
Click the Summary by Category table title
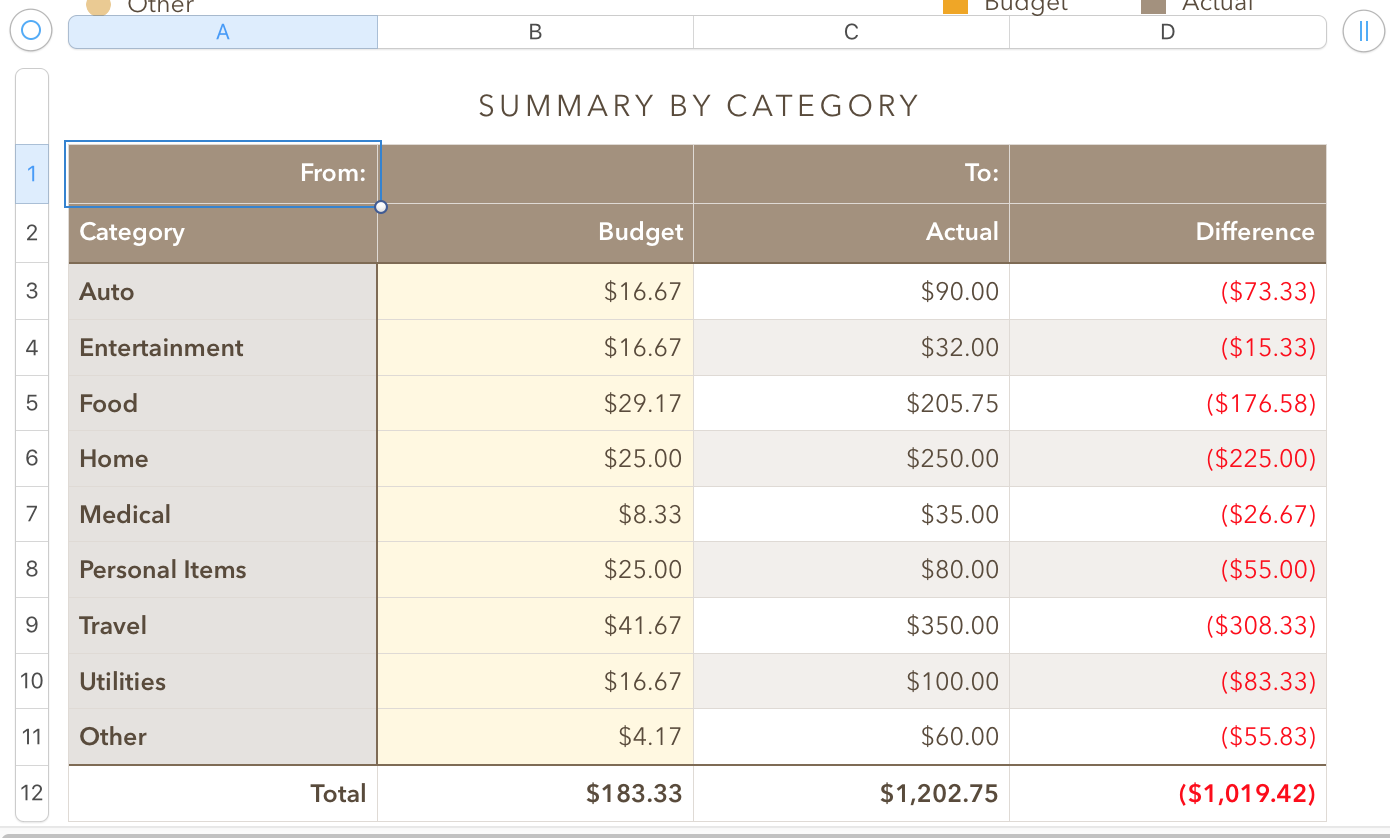[698, 106]
